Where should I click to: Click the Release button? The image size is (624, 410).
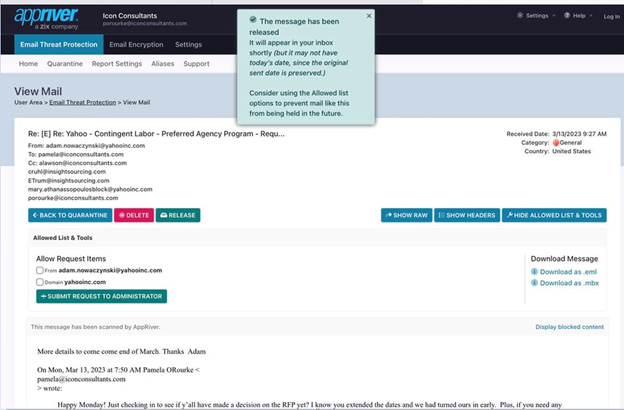(178, 215)
